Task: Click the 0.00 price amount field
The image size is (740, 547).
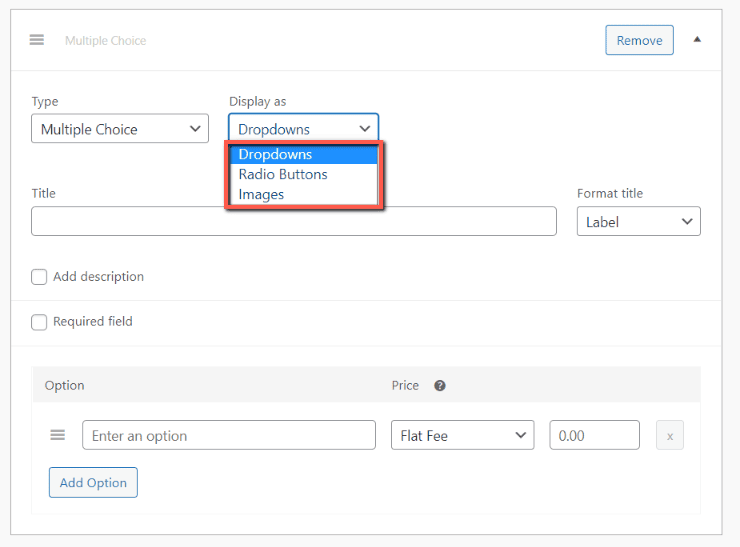Action: pos(594,435)
